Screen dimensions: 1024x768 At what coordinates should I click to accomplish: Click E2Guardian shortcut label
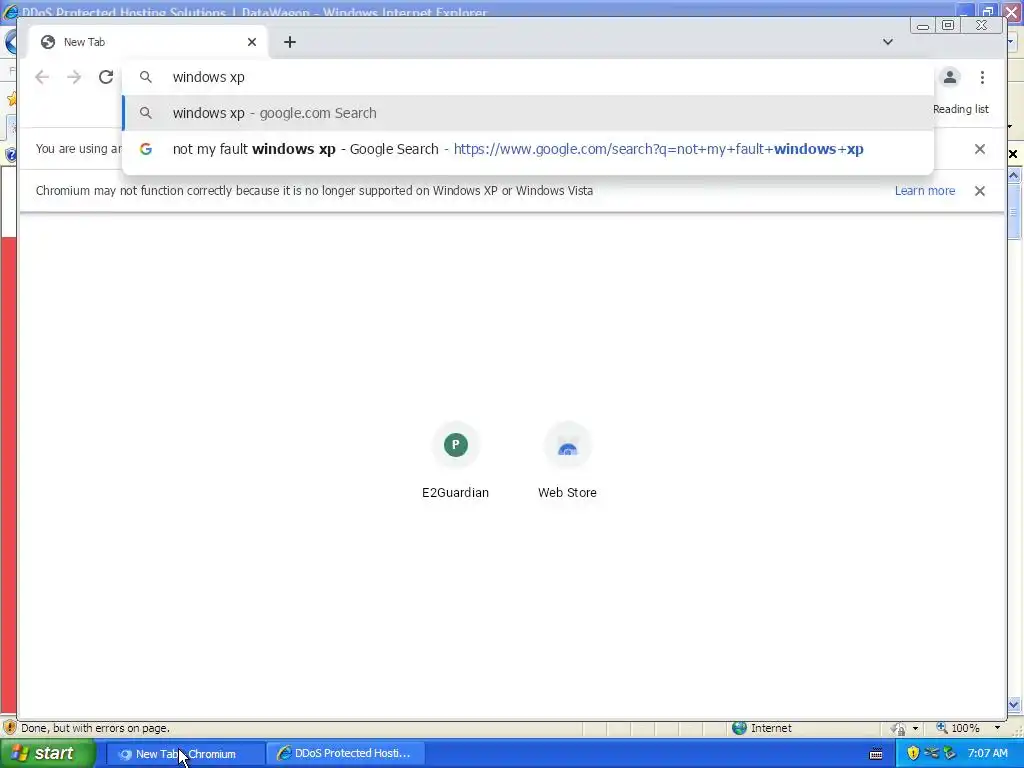[456, 492]
